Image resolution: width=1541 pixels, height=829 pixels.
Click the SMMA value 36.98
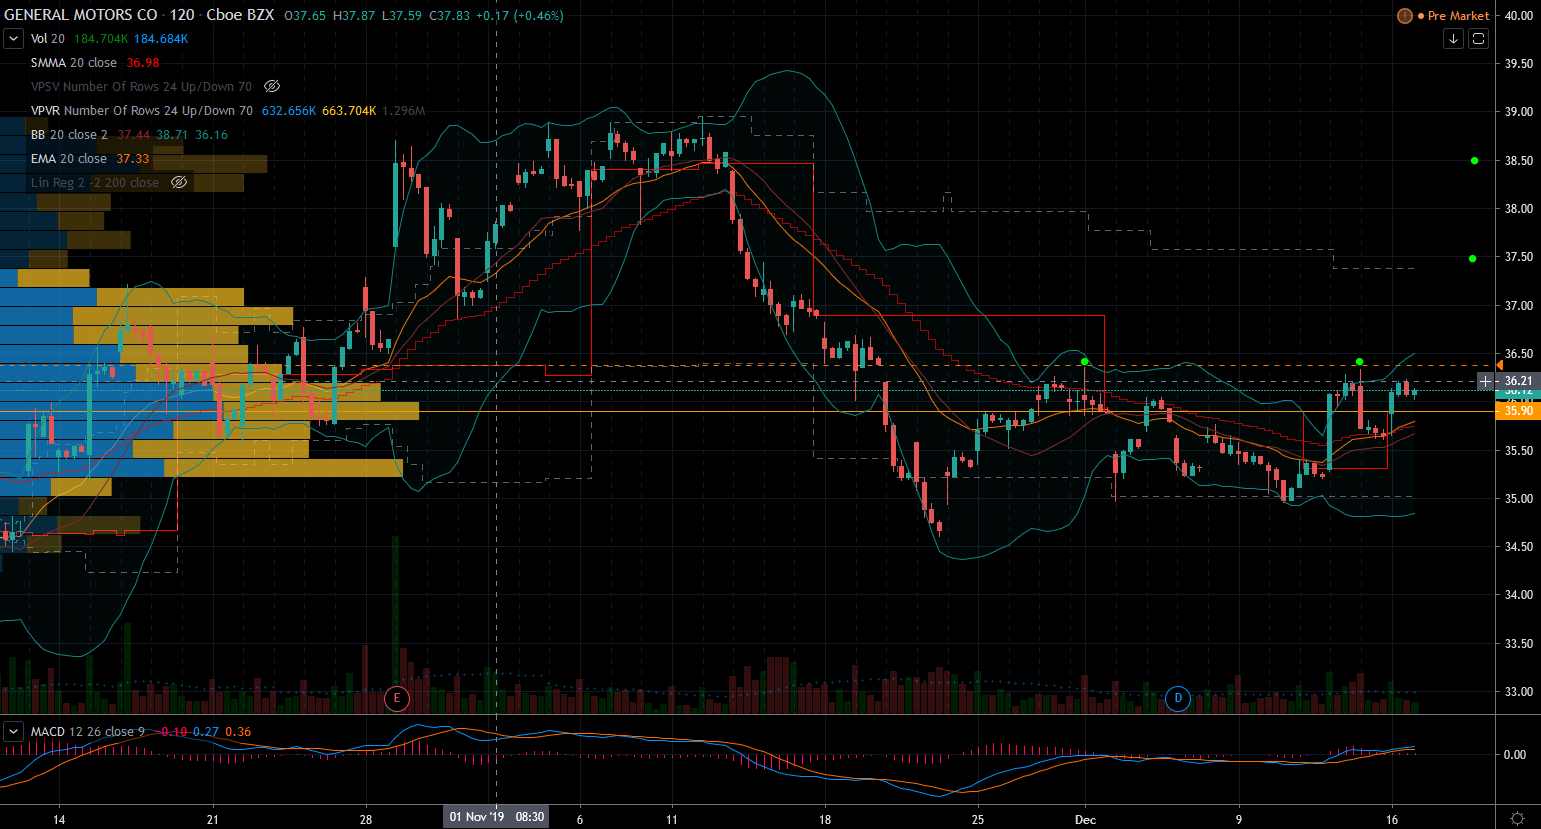coord(143,63)
